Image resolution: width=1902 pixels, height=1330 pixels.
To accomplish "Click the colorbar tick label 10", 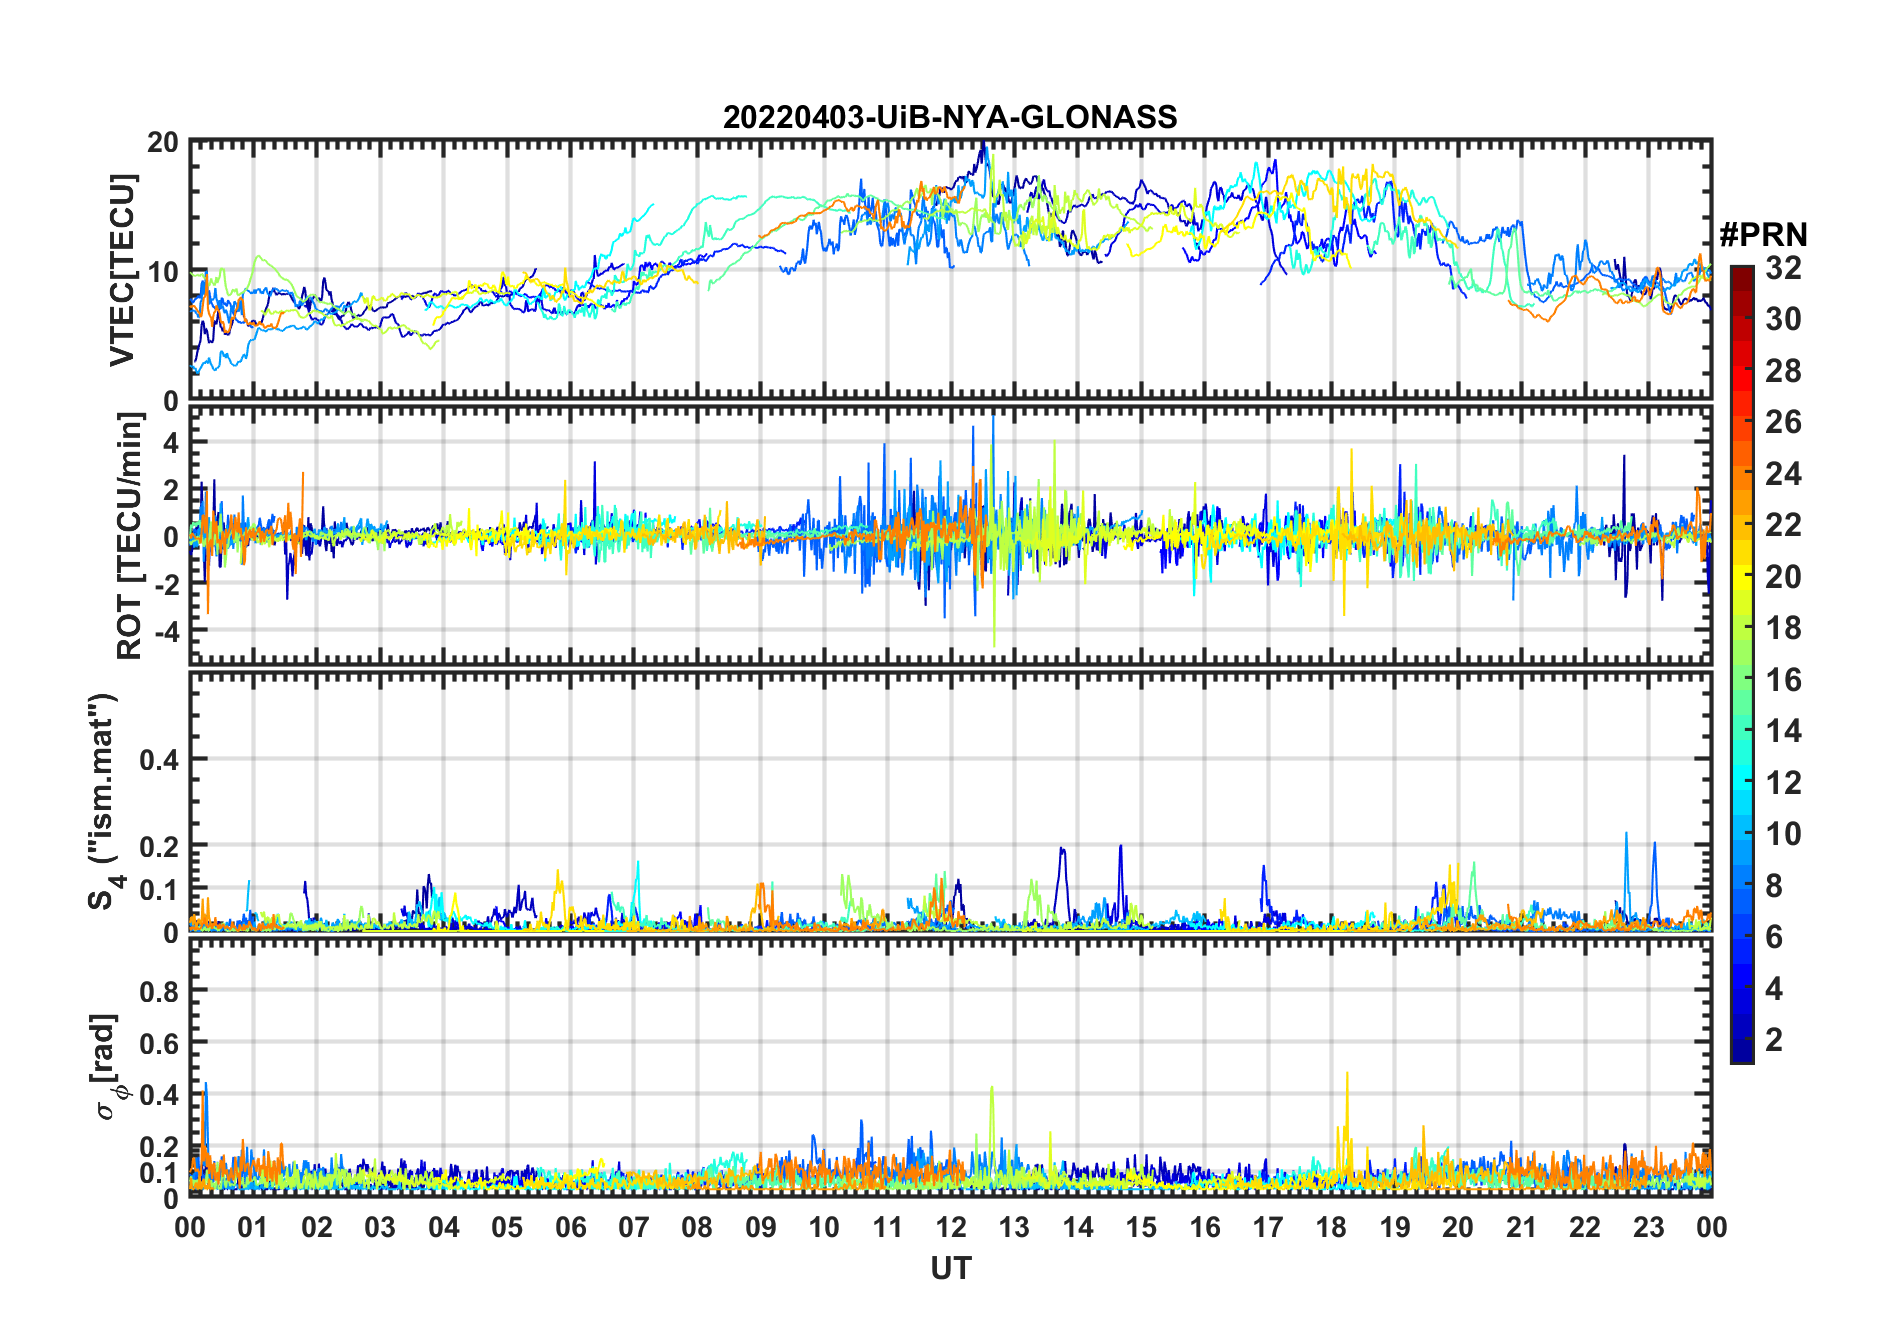I will pyautogui.click(x=1783, y=834).
